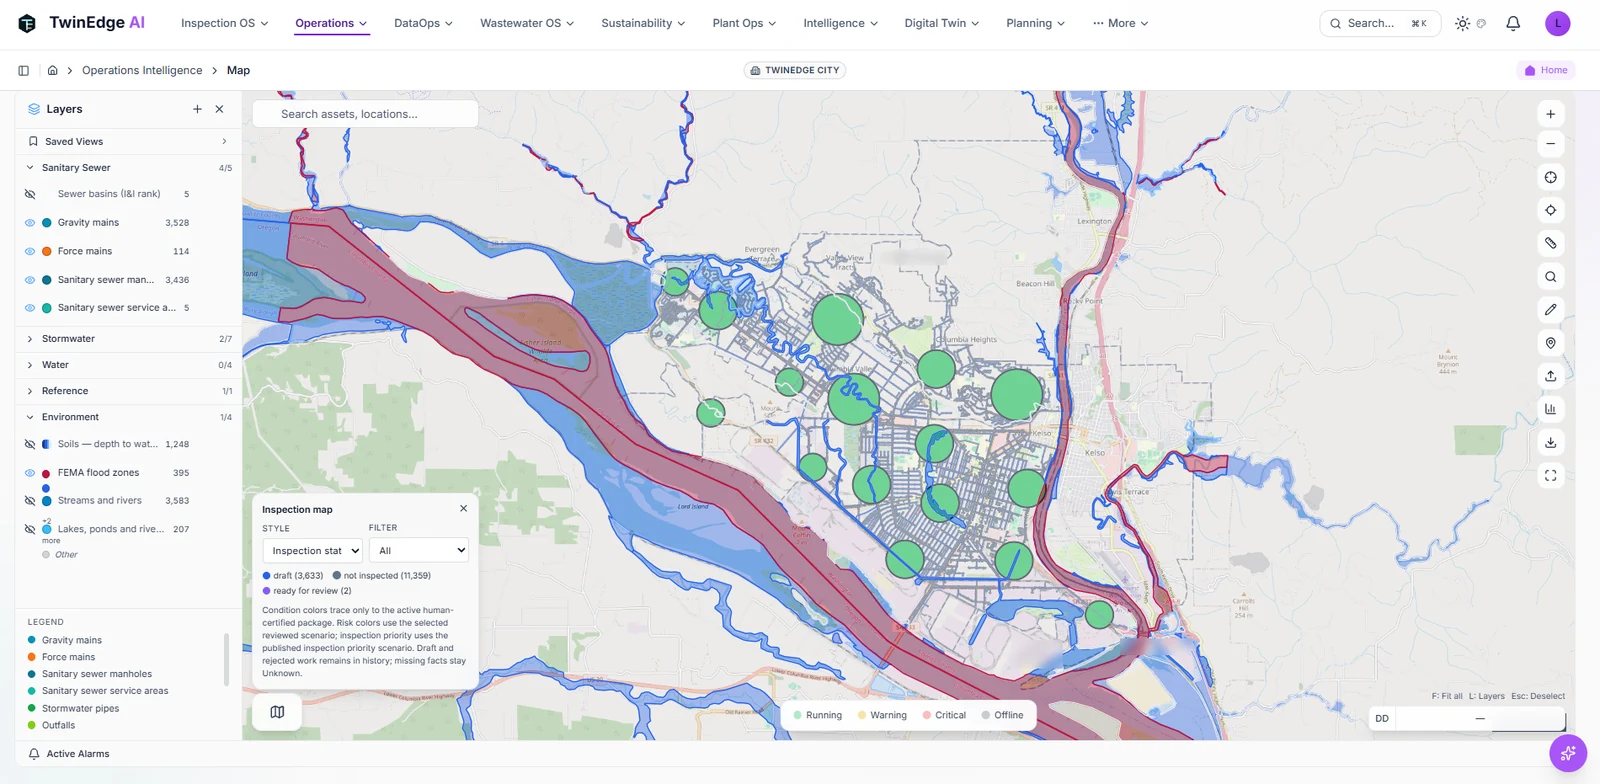
Task: Hide the Gravity mains layer
Action: point(30,223)
